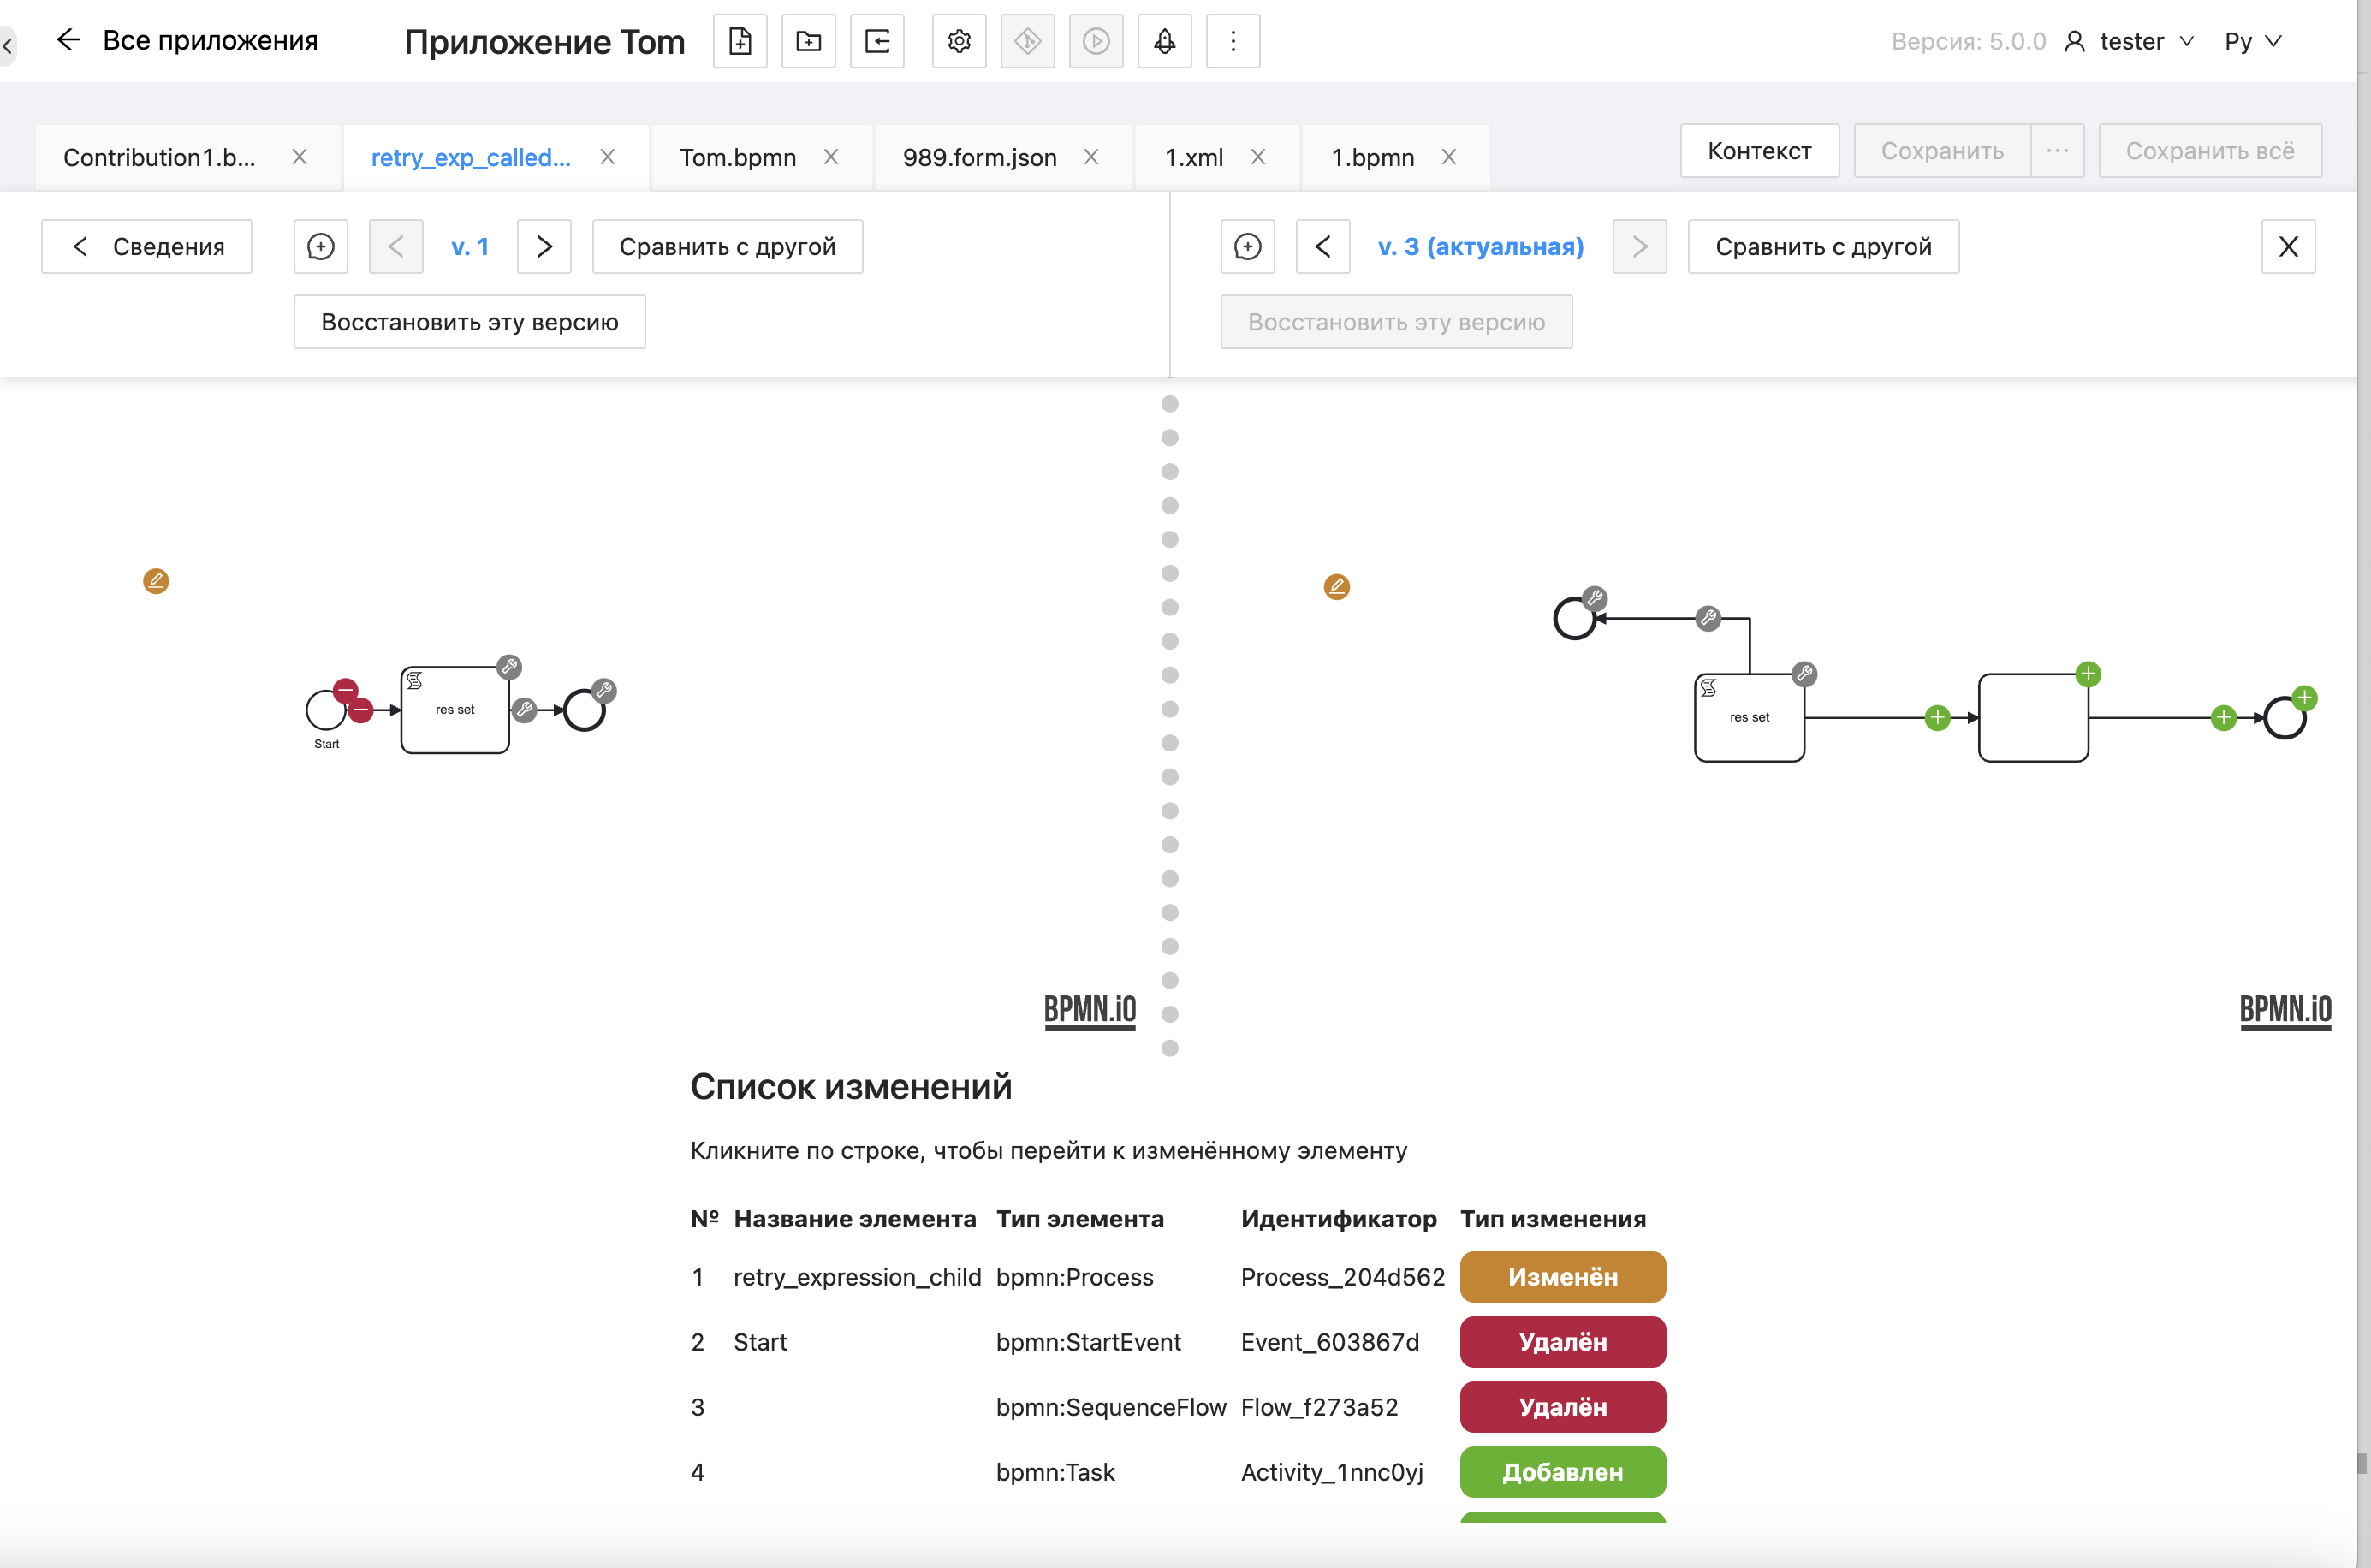Switch to the 989.form.json tab
The image size is (2371, 1568).
point(979,157)
